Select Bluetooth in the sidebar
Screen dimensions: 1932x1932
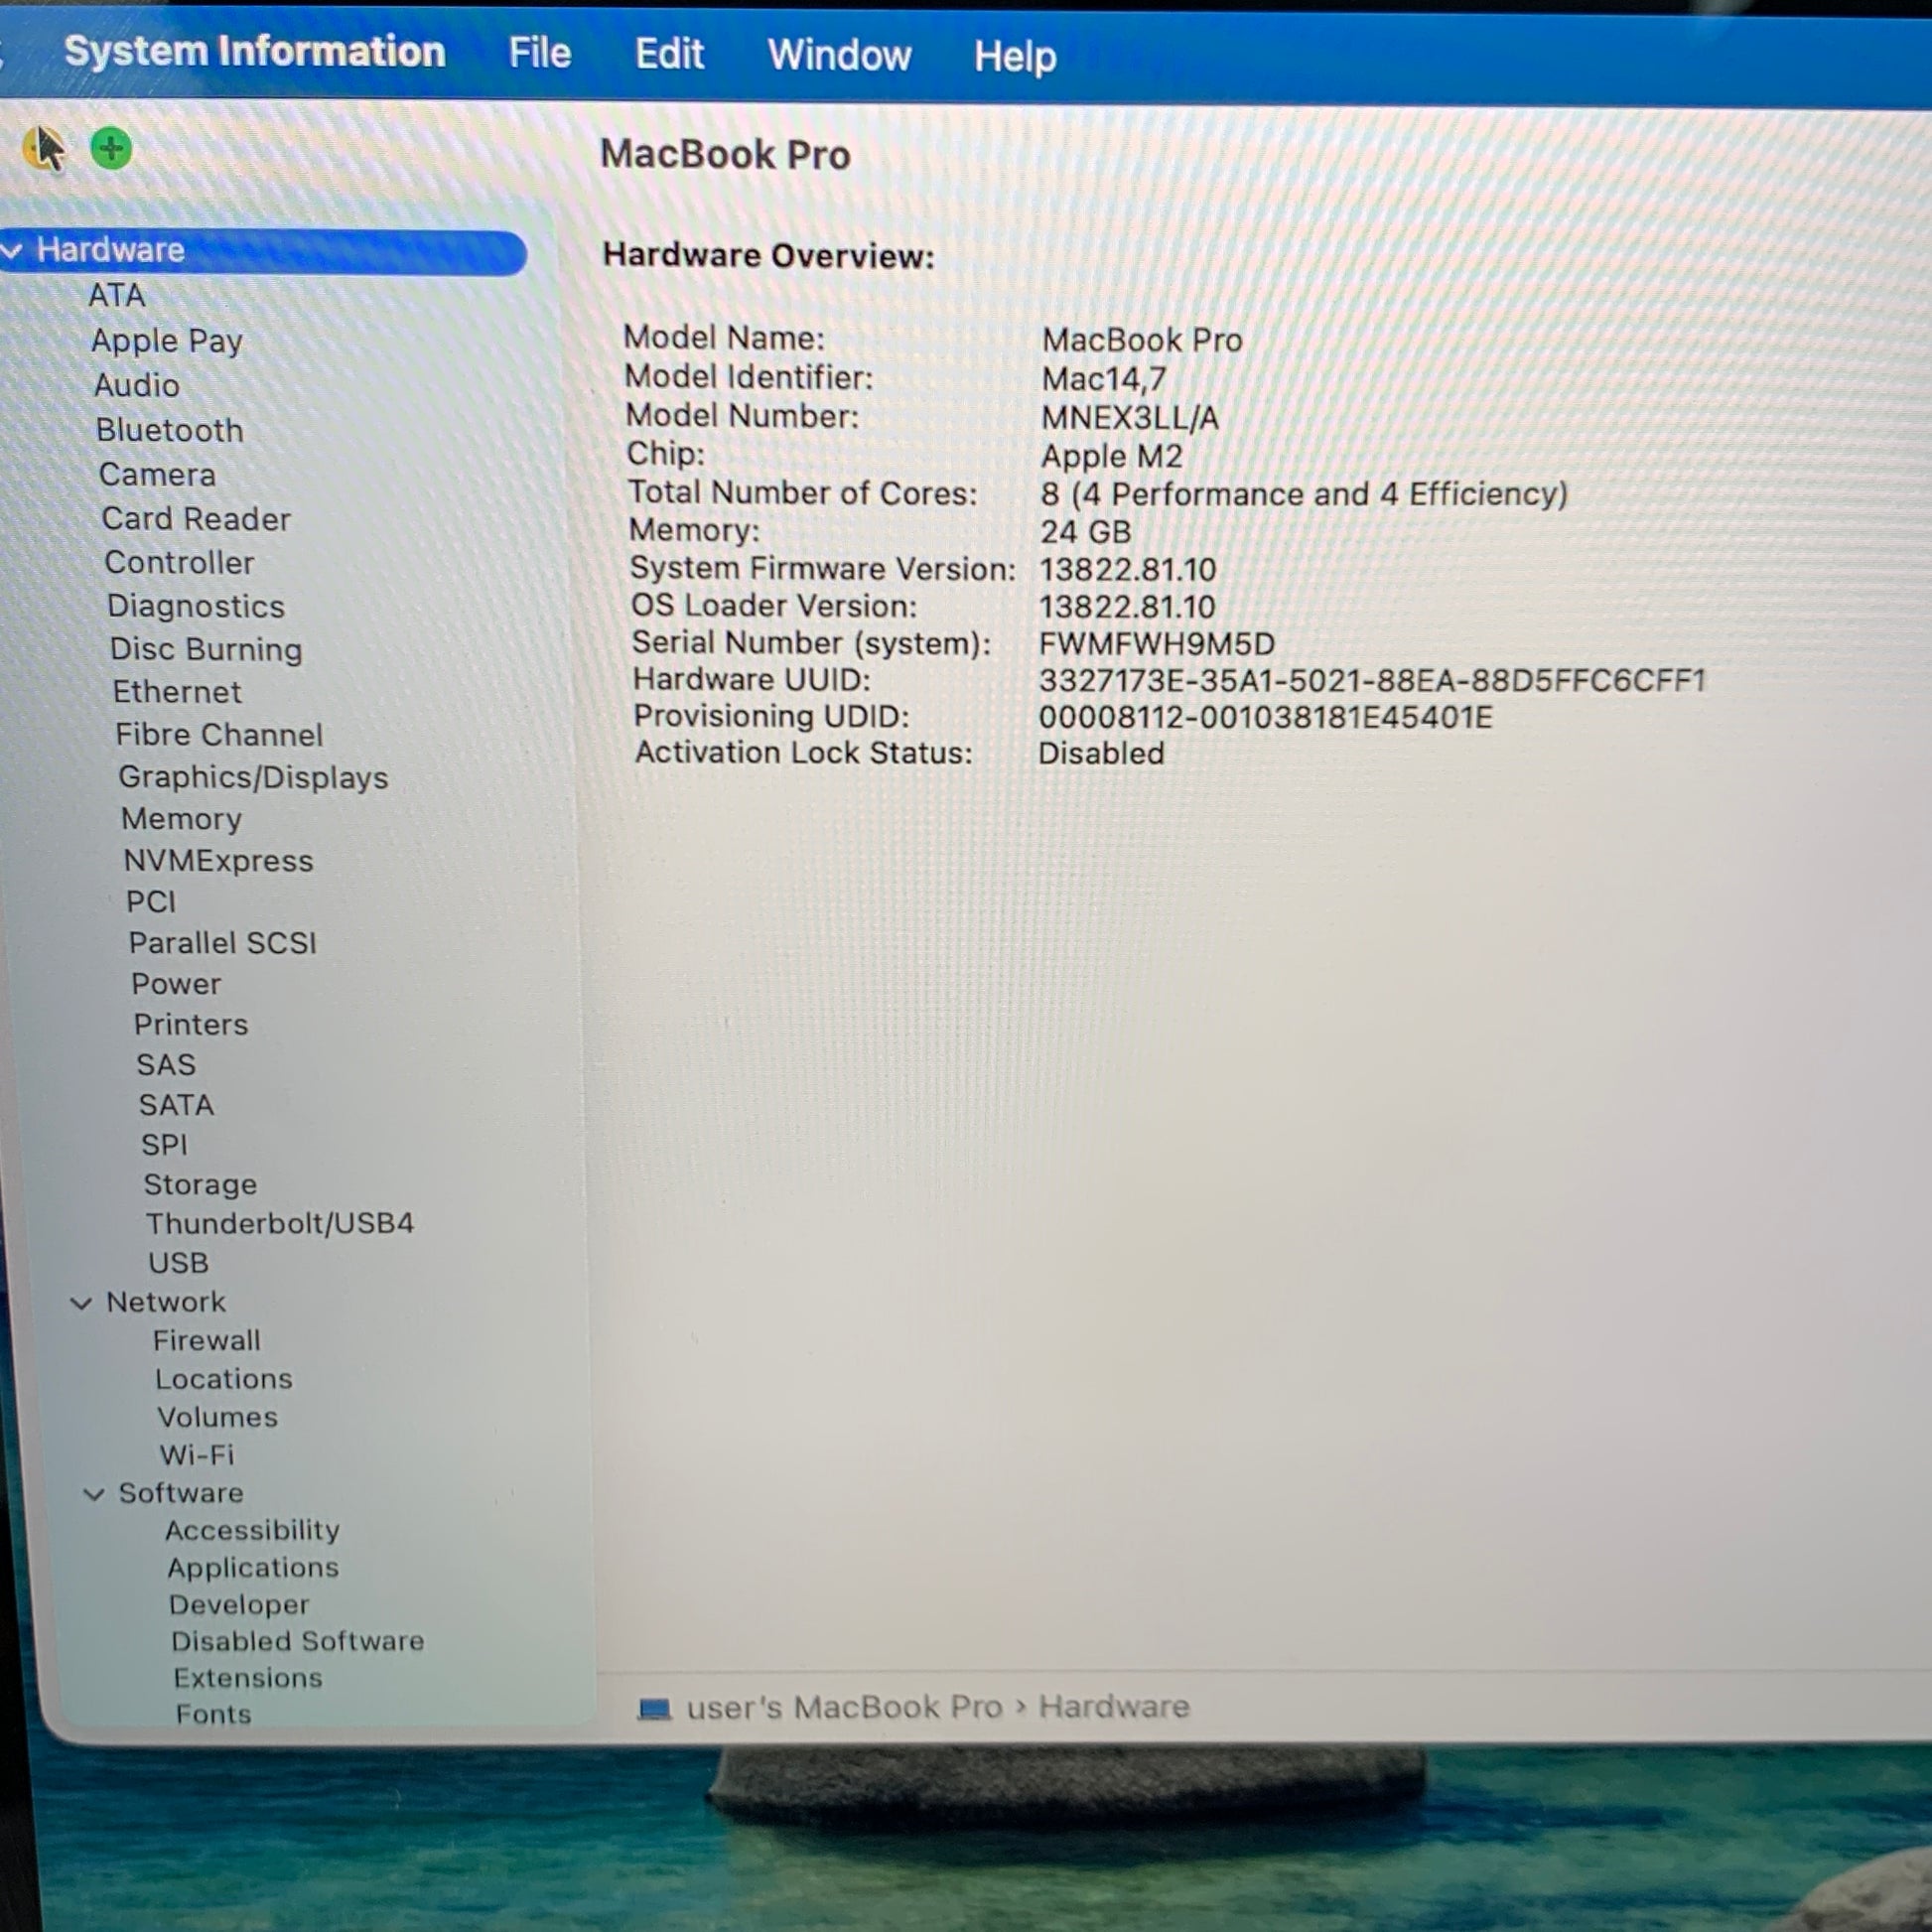[169, 430]
